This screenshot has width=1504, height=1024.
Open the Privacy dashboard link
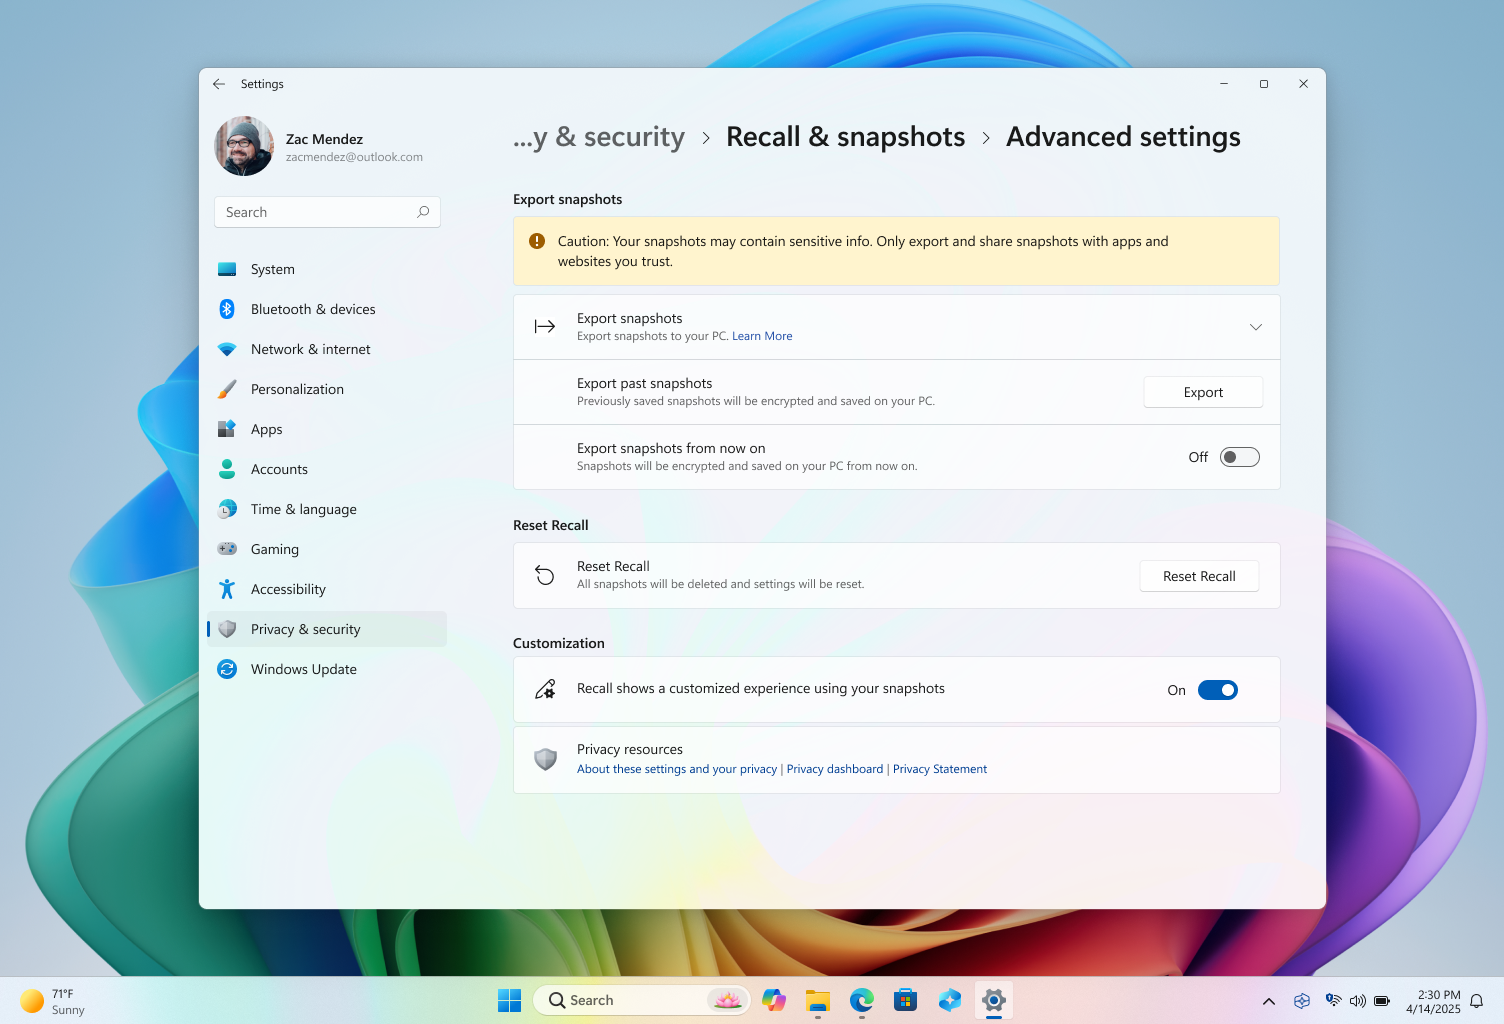coord(834,769)
